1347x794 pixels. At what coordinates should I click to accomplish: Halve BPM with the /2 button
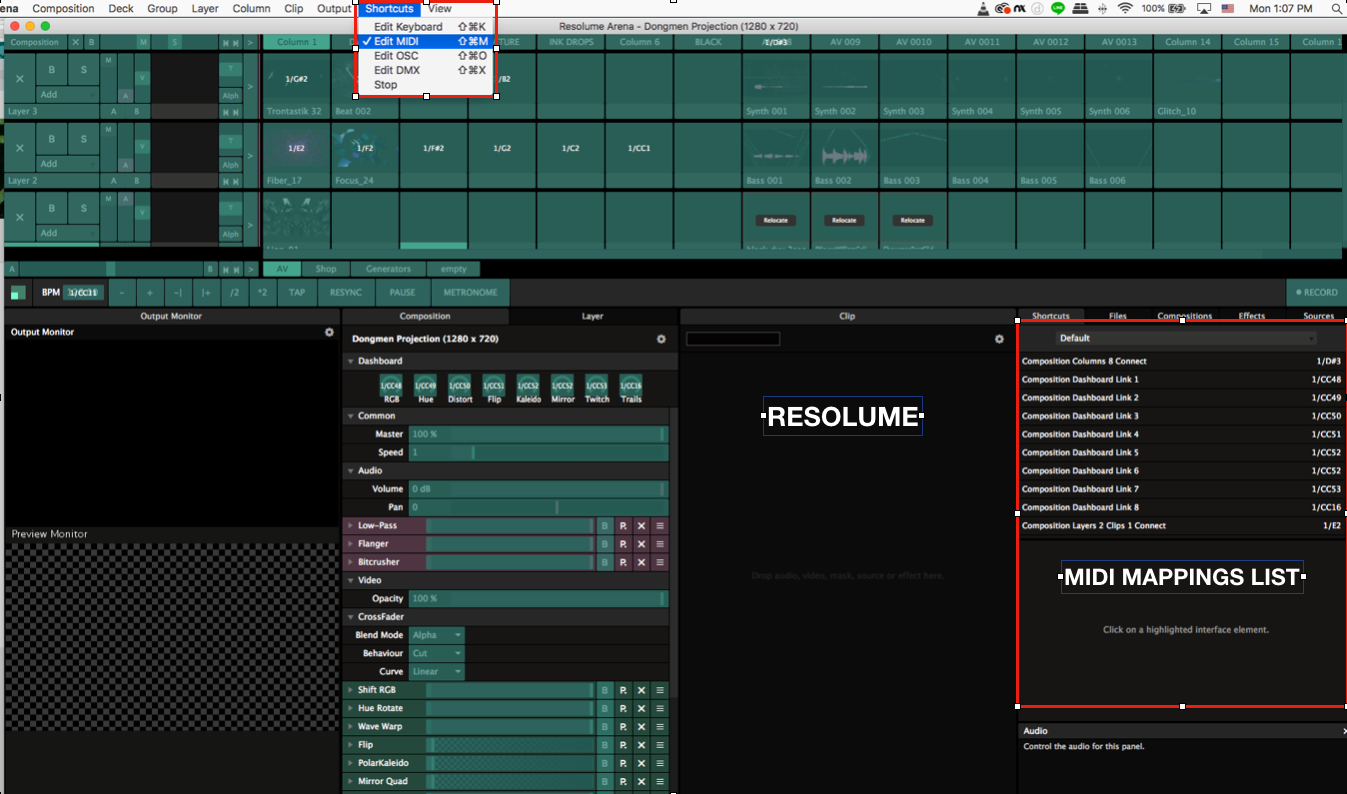pyautogui.click(x=234, y=293)
